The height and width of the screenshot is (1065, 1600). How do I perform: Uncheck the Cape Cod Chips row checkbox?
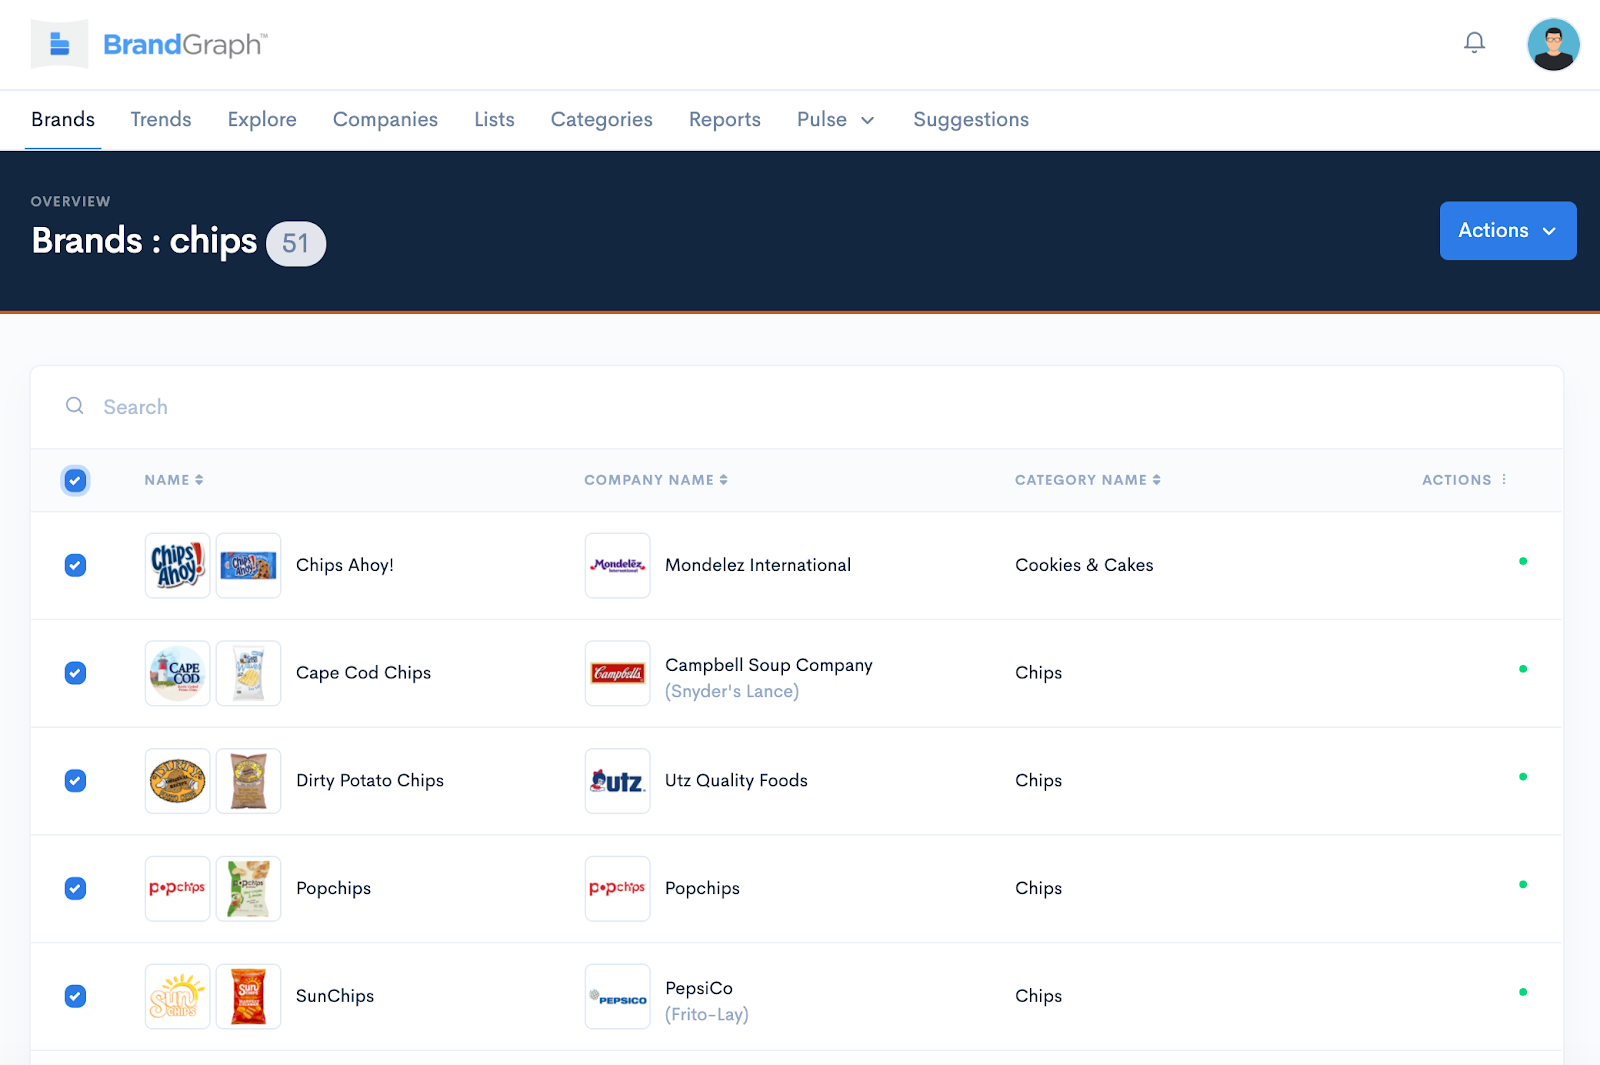(75, 673)
